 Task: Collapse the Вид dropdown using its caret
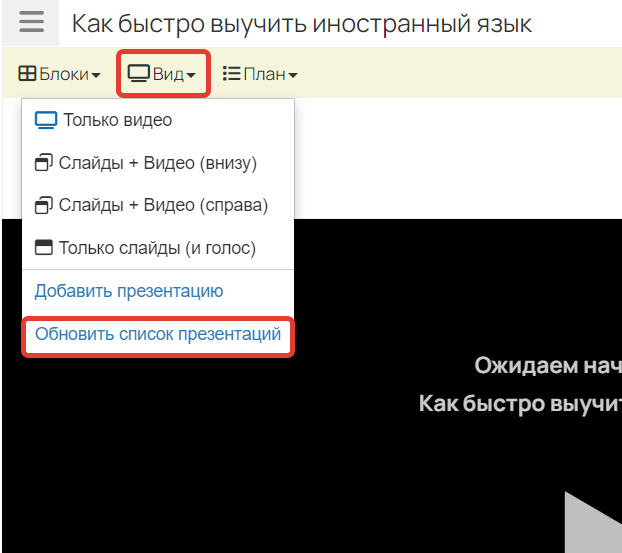[191, 75]
